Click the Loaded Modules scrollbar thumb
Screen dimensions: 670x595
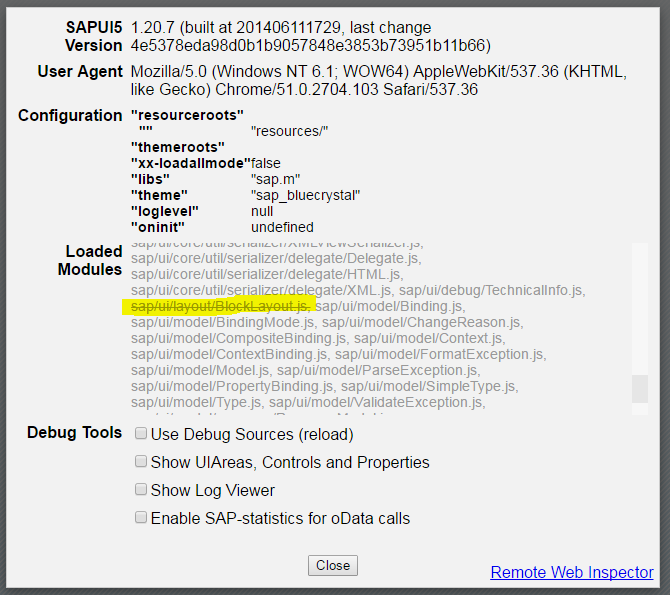tap(640, 389)
